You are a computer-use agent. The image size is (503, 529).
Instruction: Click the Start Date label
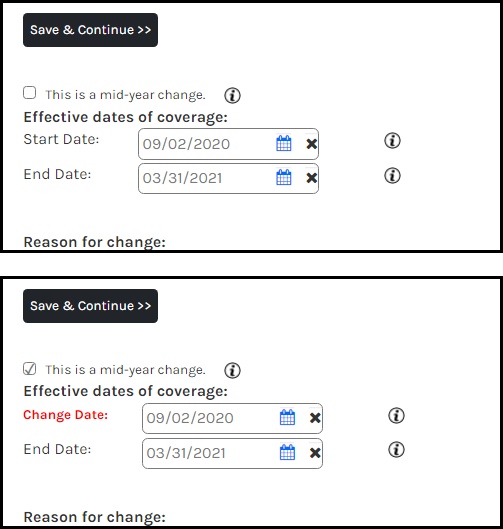click(x=61, y=139)
